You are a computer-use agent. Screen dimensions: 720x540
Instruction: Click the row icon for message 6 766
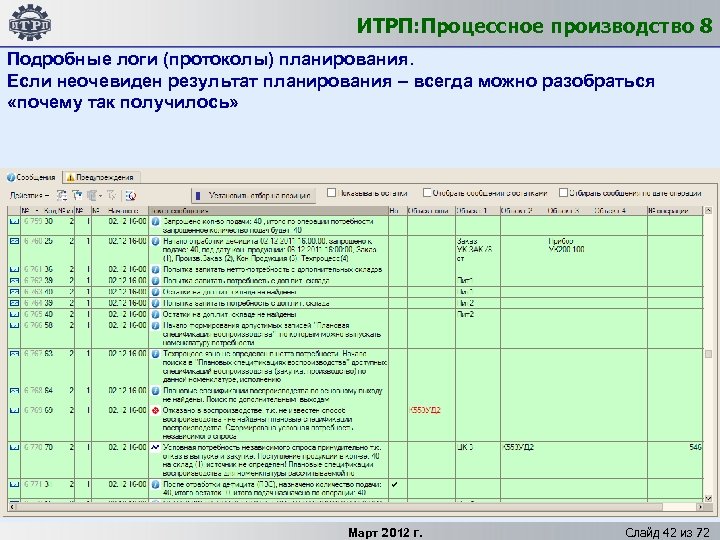coord(15,325)
